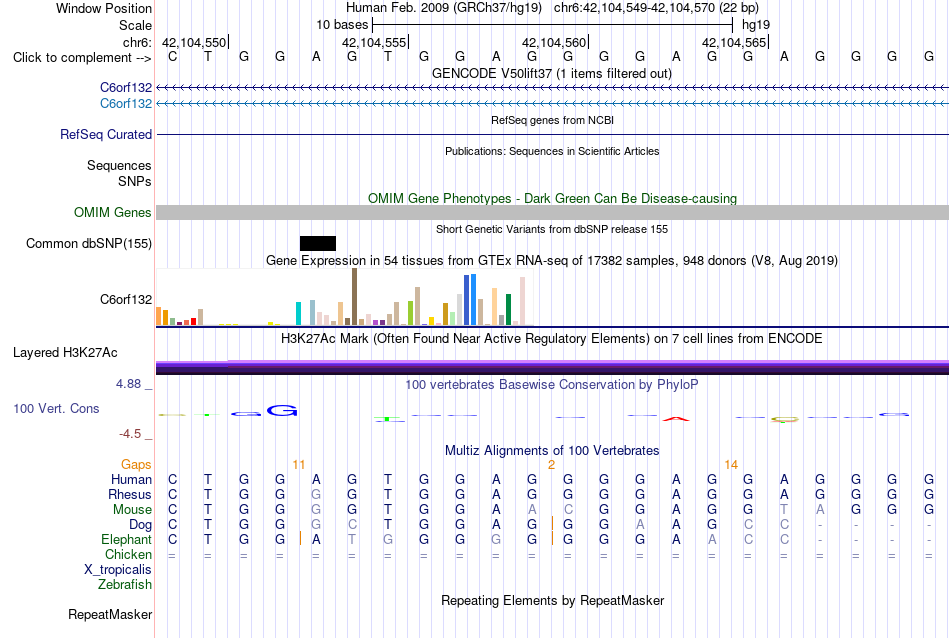
Task: Select the 'Mouse' species row label
Action: pos(132,510)
